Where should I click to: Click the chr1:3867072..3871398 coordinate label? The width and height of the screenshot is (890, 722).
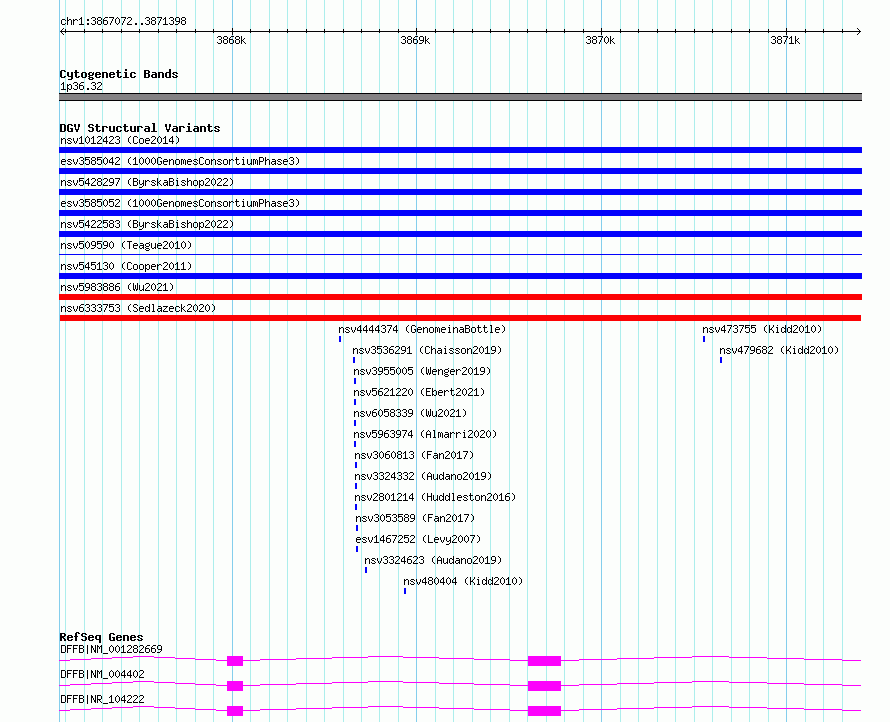pyautogui.click(x=123, y=22)
